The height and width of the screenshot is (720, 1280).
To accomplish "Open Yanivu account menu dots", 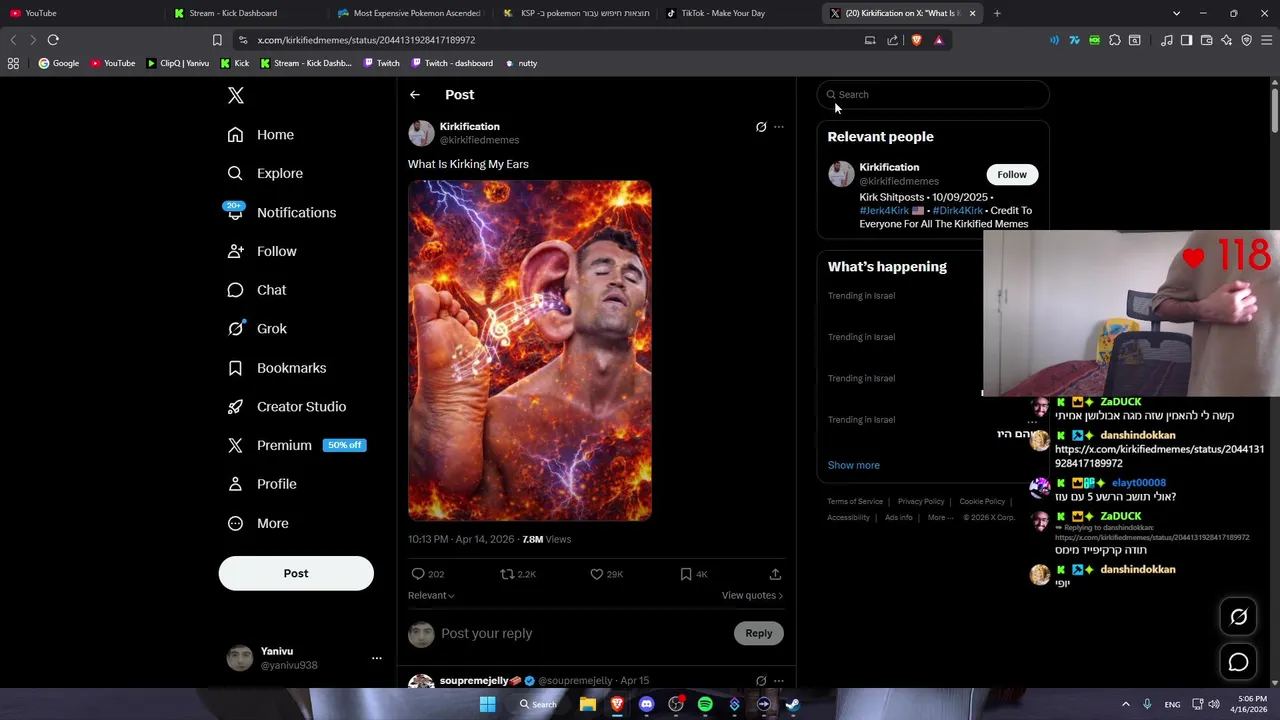I will [376, 658].
